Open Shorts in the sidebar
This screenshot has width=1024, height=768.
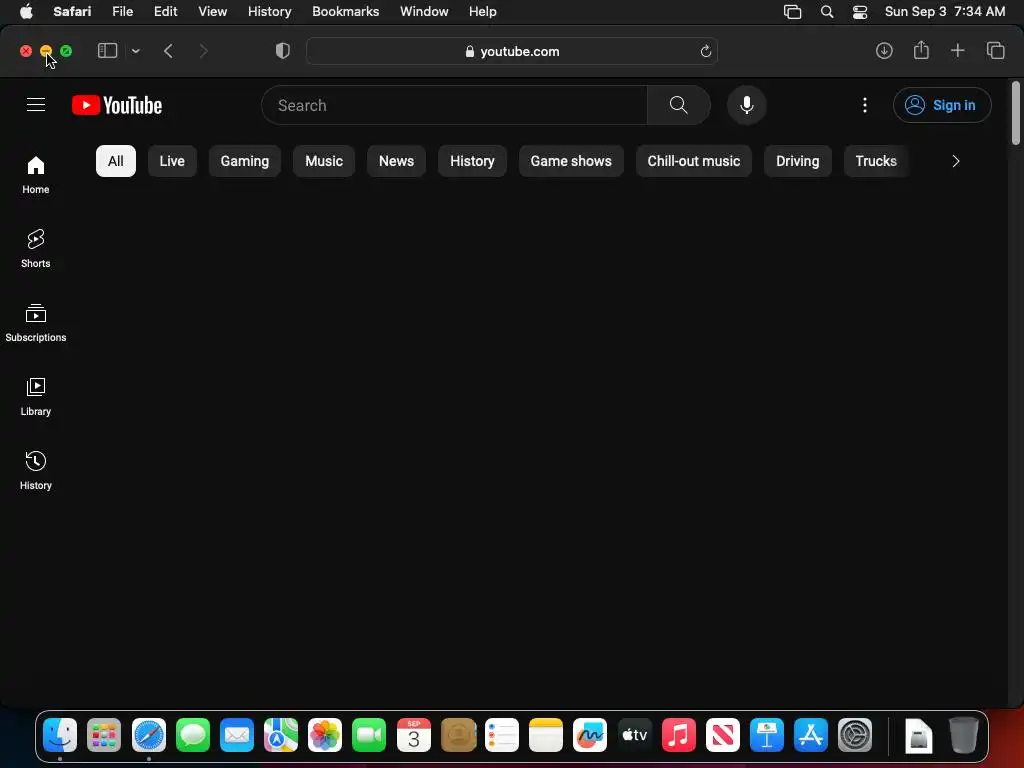pos(36,249)
